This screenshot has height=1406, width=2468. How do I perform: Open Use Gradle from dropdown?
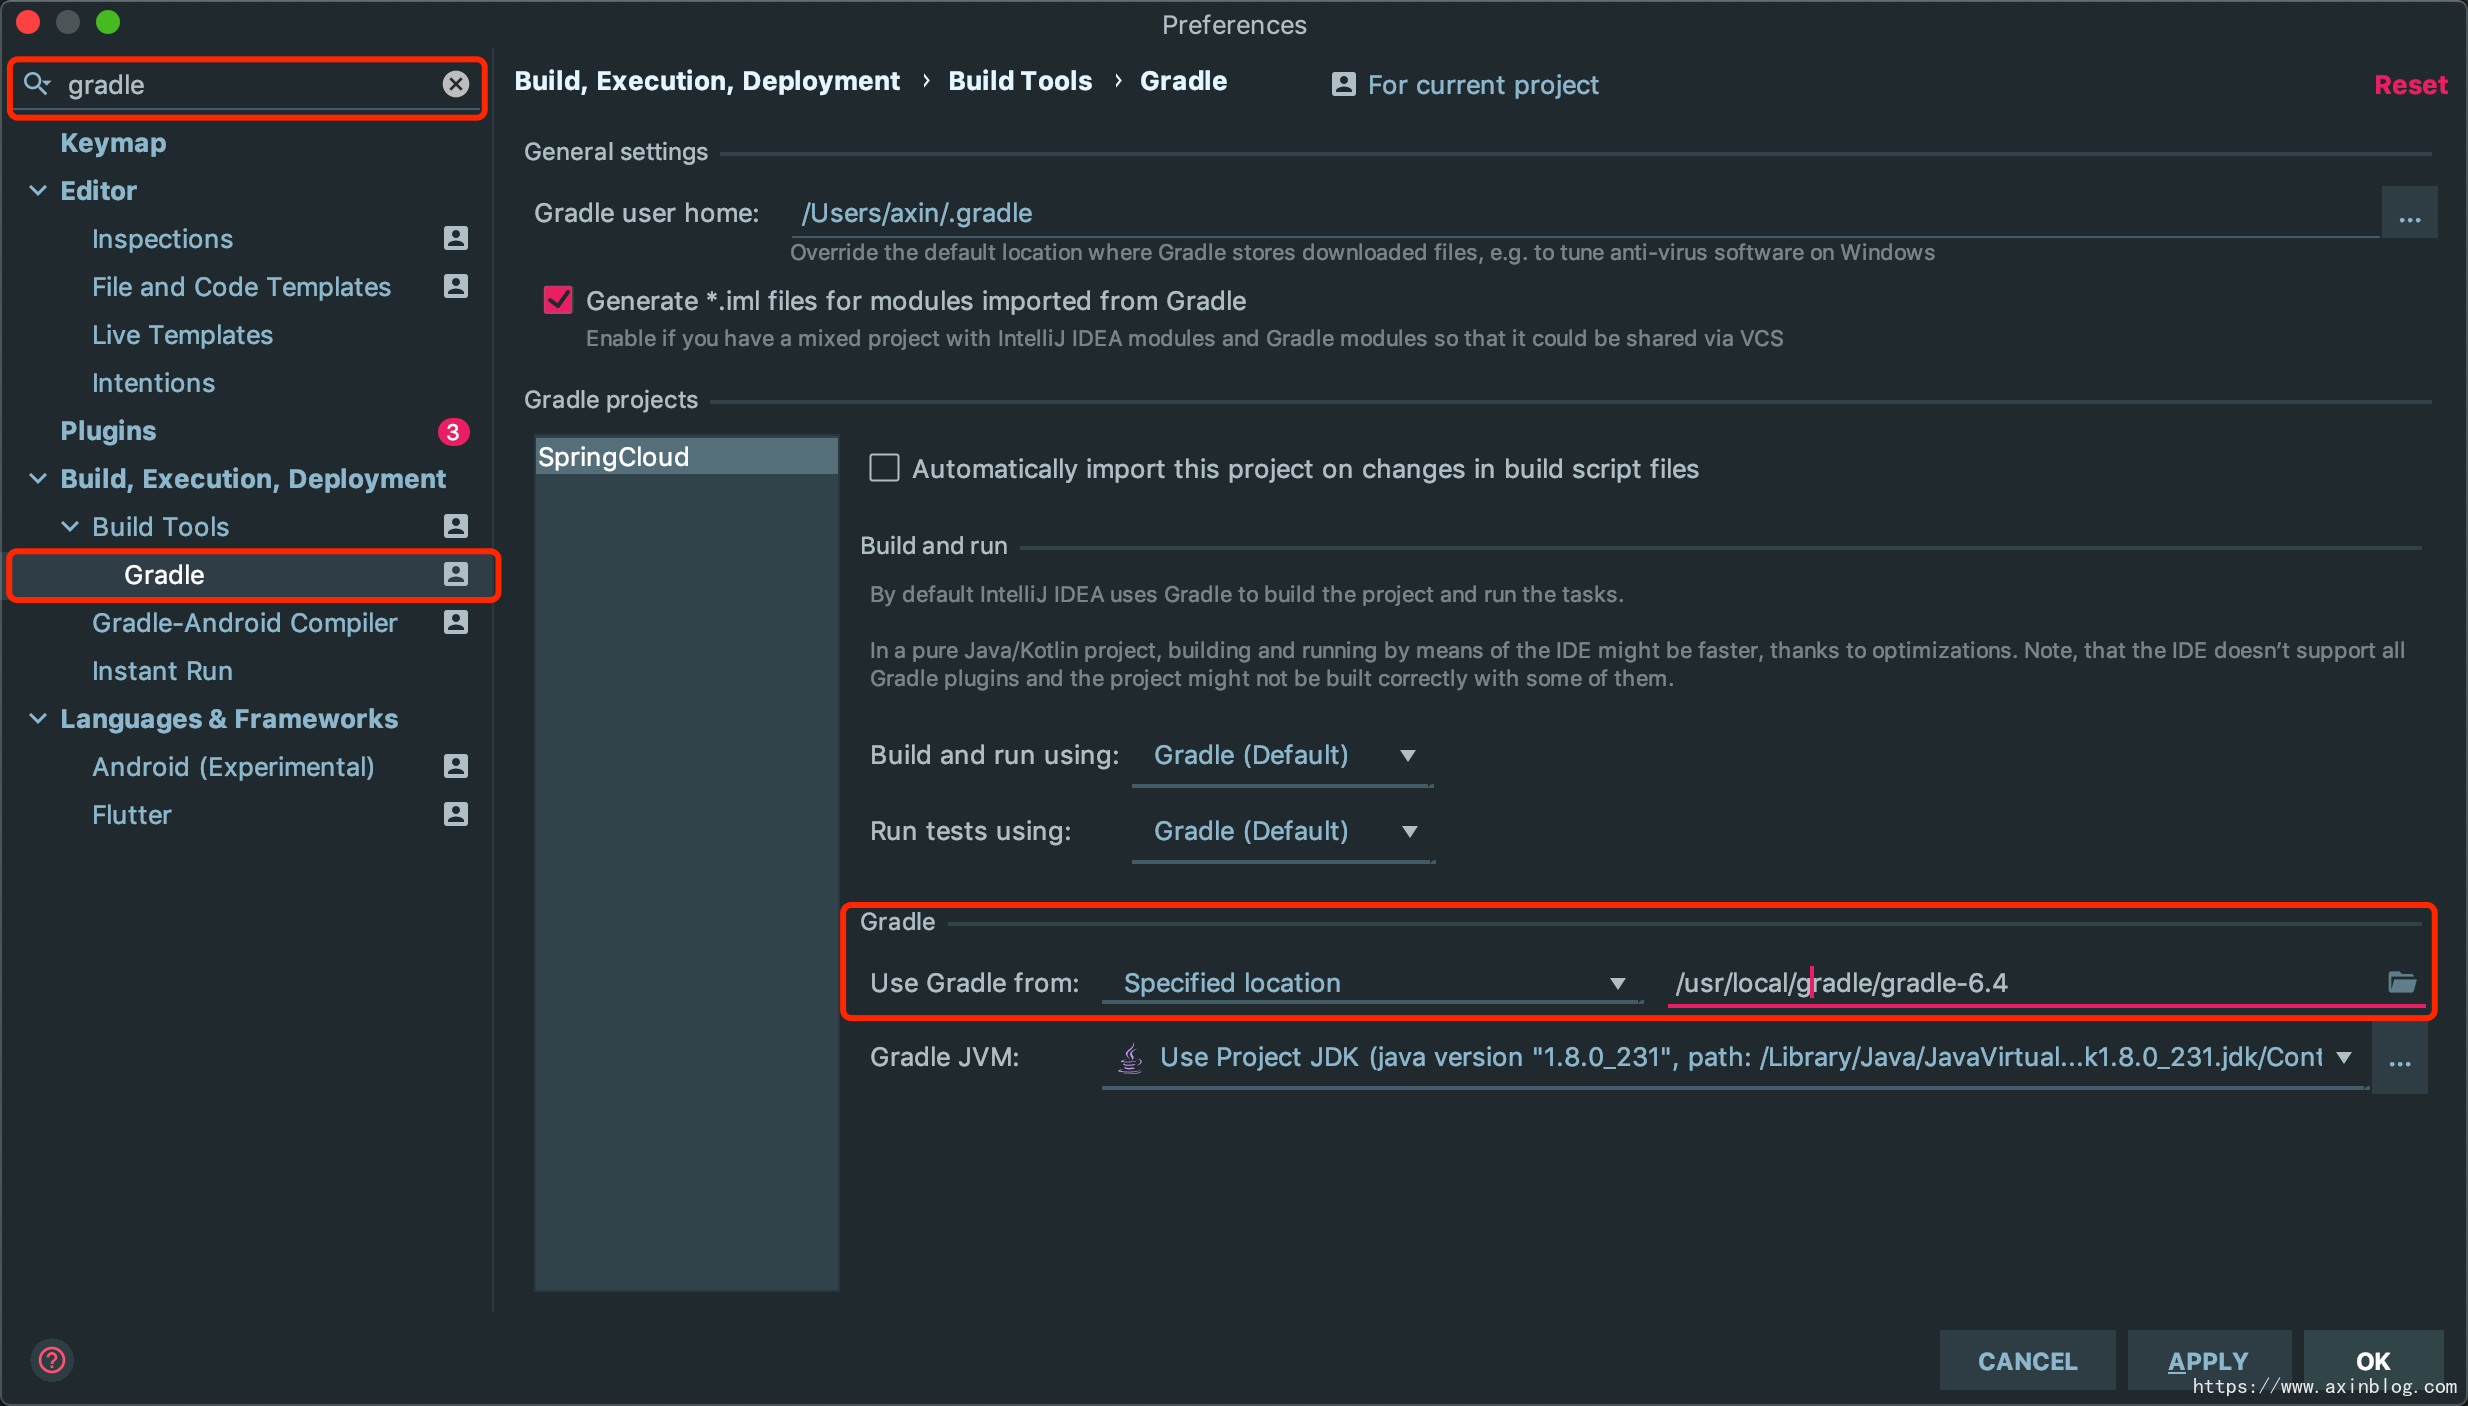tap(1372, 983)
